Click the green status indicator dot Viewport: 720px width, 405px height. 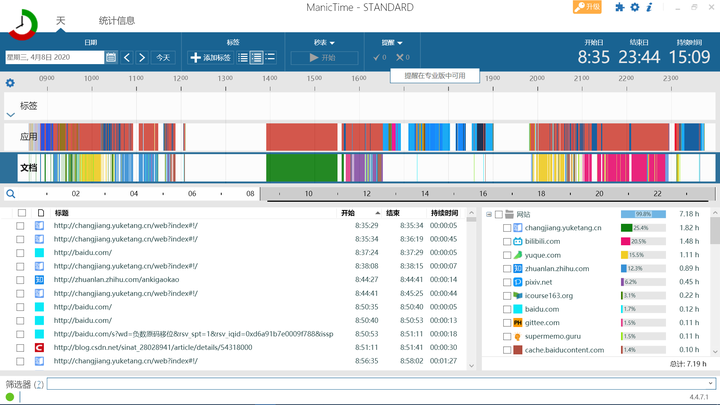[10, 397]
